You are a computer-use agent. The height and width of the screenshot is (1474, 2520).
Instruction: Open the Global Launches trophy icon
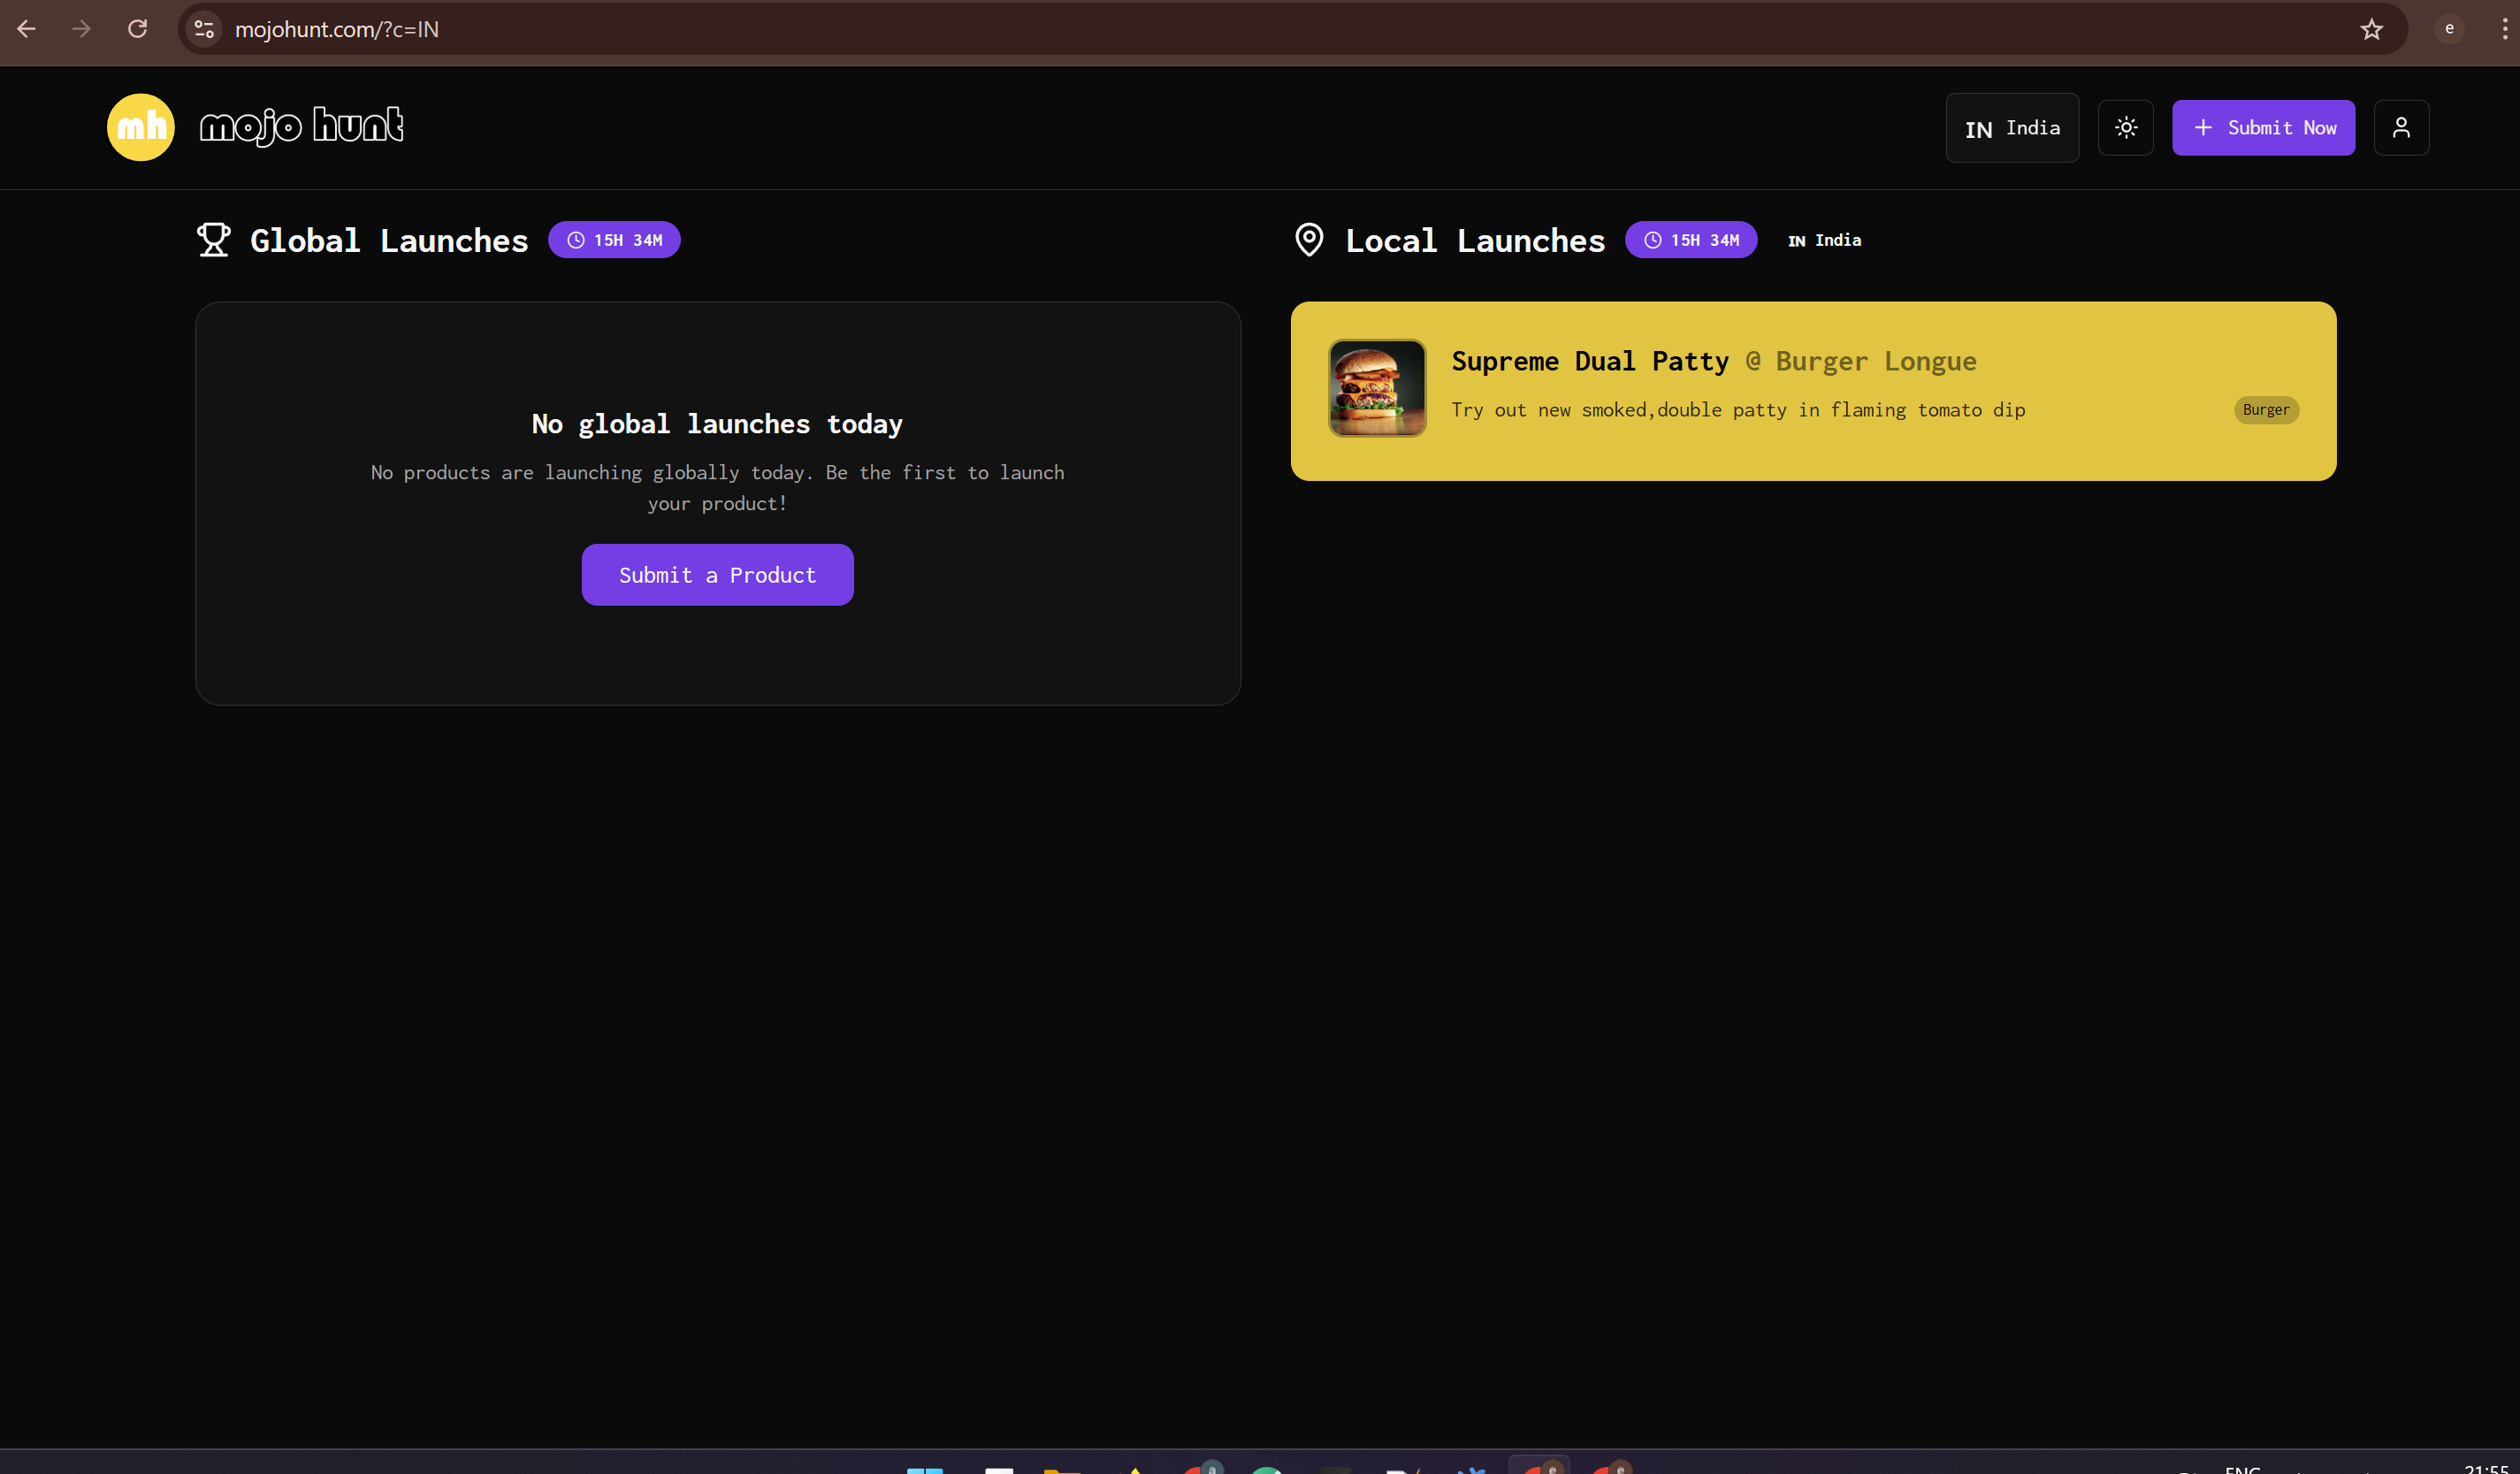(214, 239)
